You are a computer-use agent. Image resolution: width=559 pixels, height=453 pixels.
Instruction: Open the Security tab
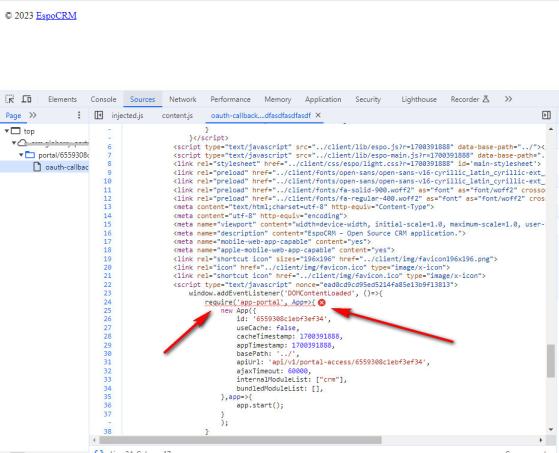(x=368, y=99)
